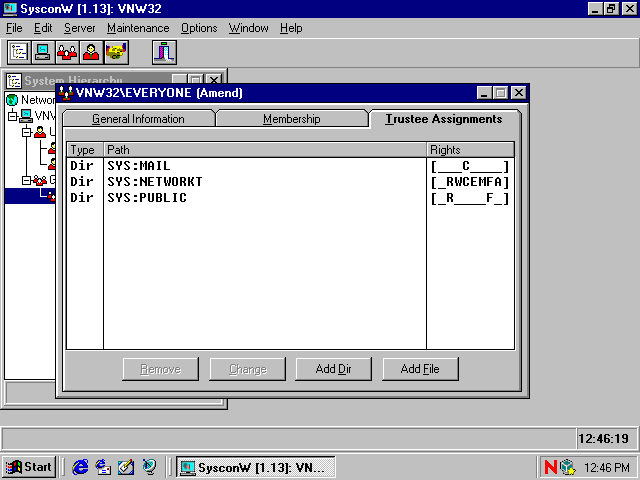Collapse the VNW server tree node

coord(13,116)
